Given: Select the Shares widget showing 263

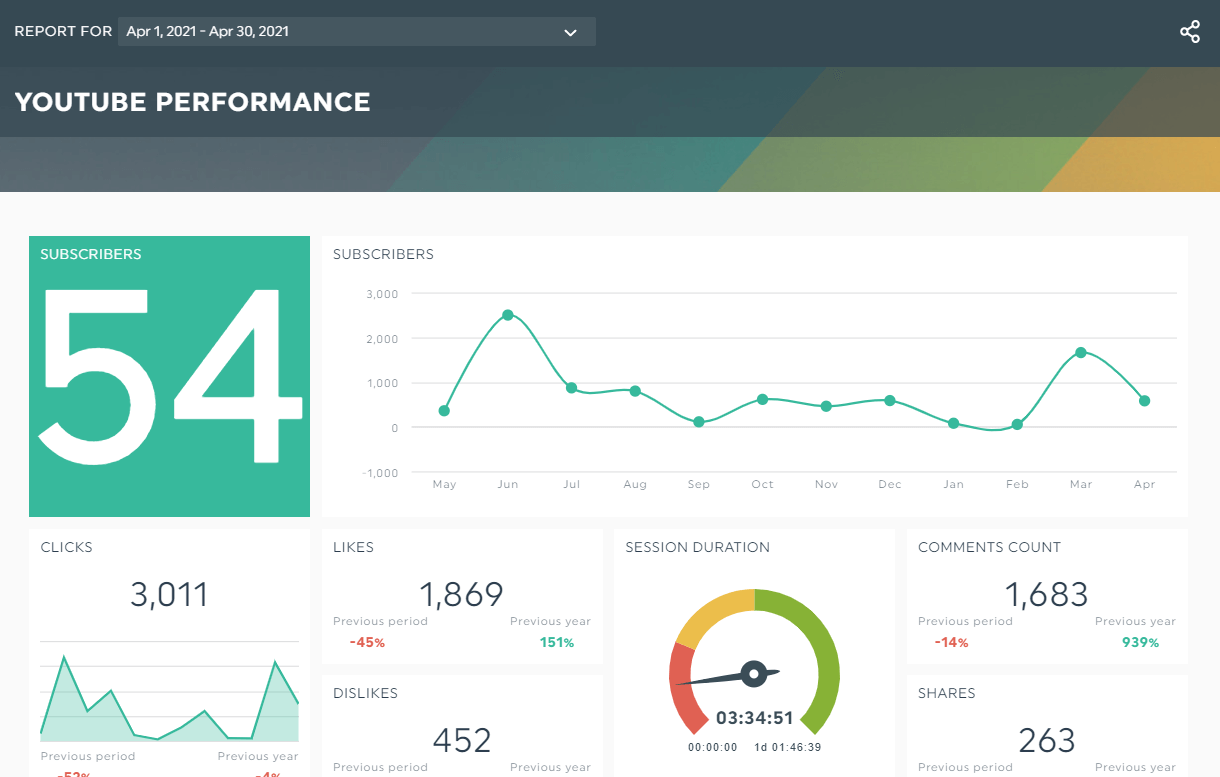Looking at the screenshot, I should (x=1047, y=726).
